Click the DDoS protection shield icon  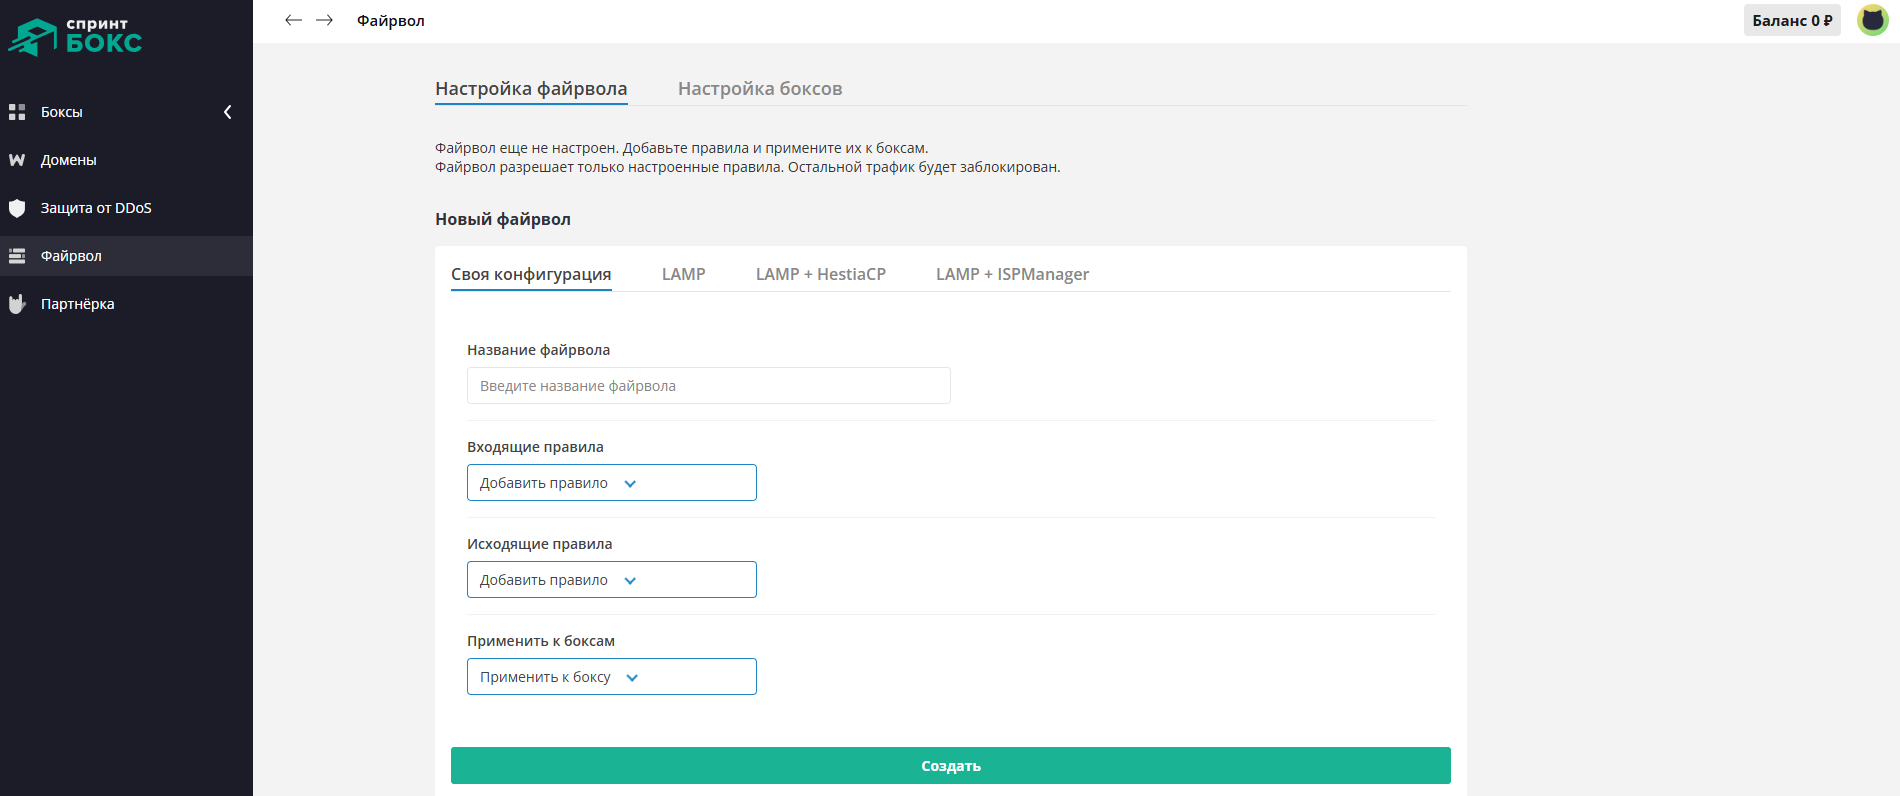(17, 208)
